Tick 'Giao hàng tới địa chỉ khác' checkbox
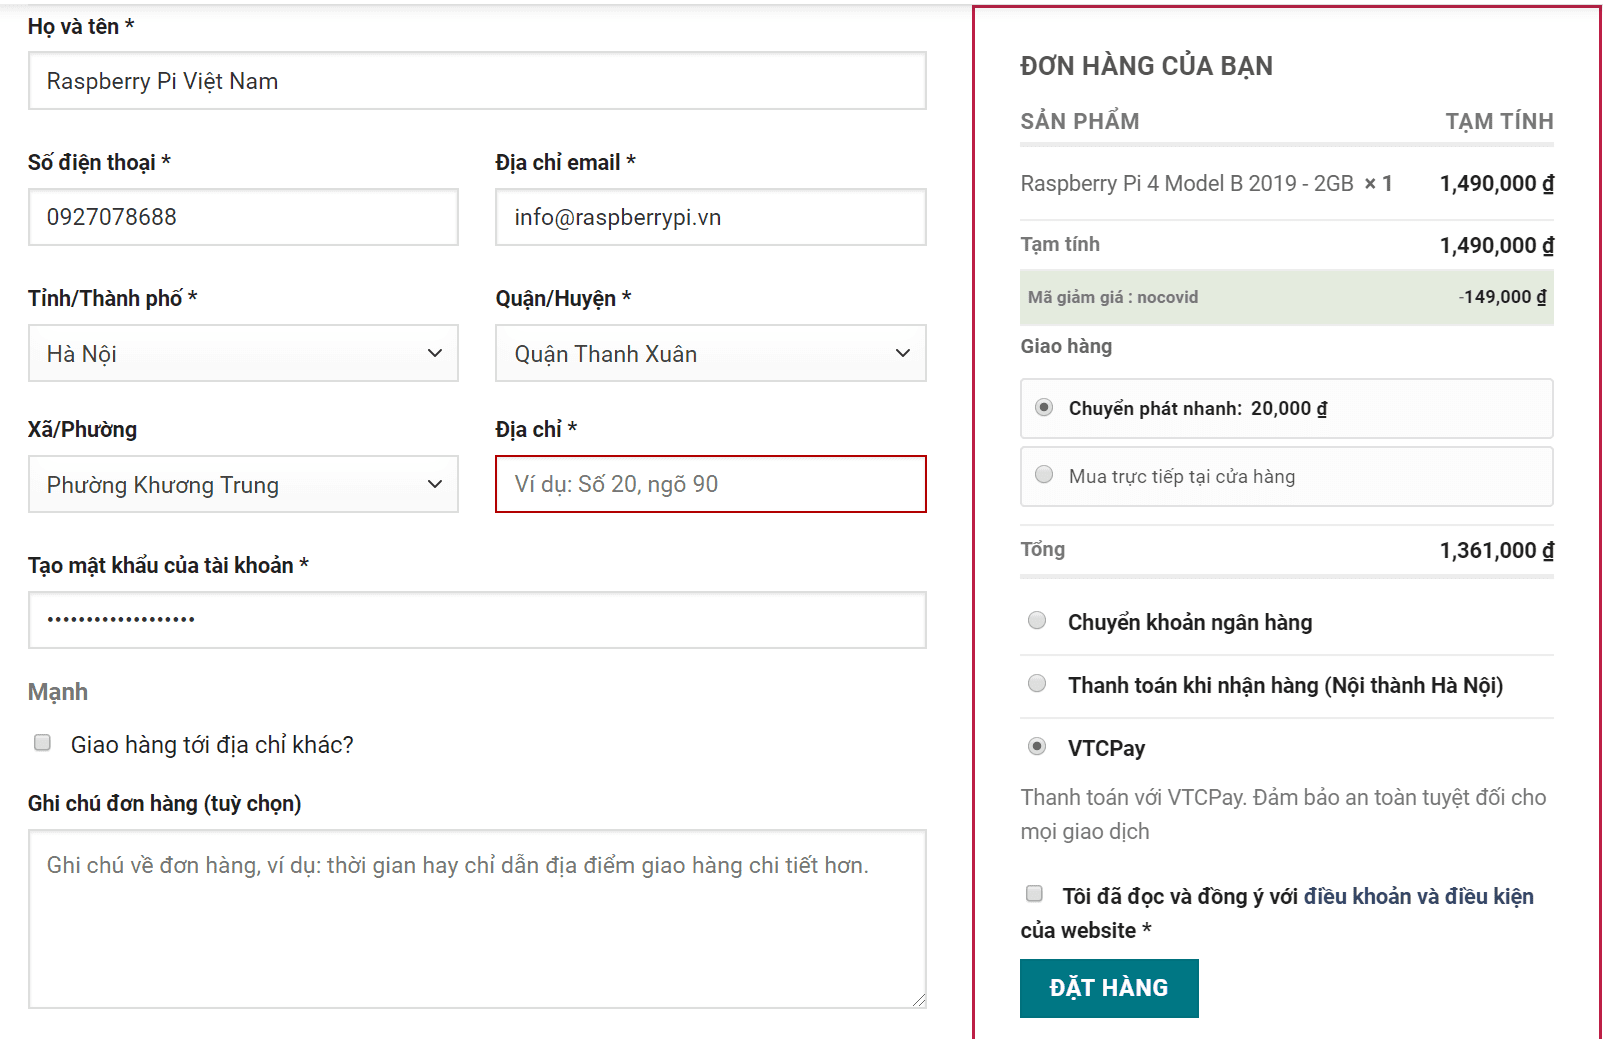The height and width of the screenshot is (1039, 1603). point(43,743)
